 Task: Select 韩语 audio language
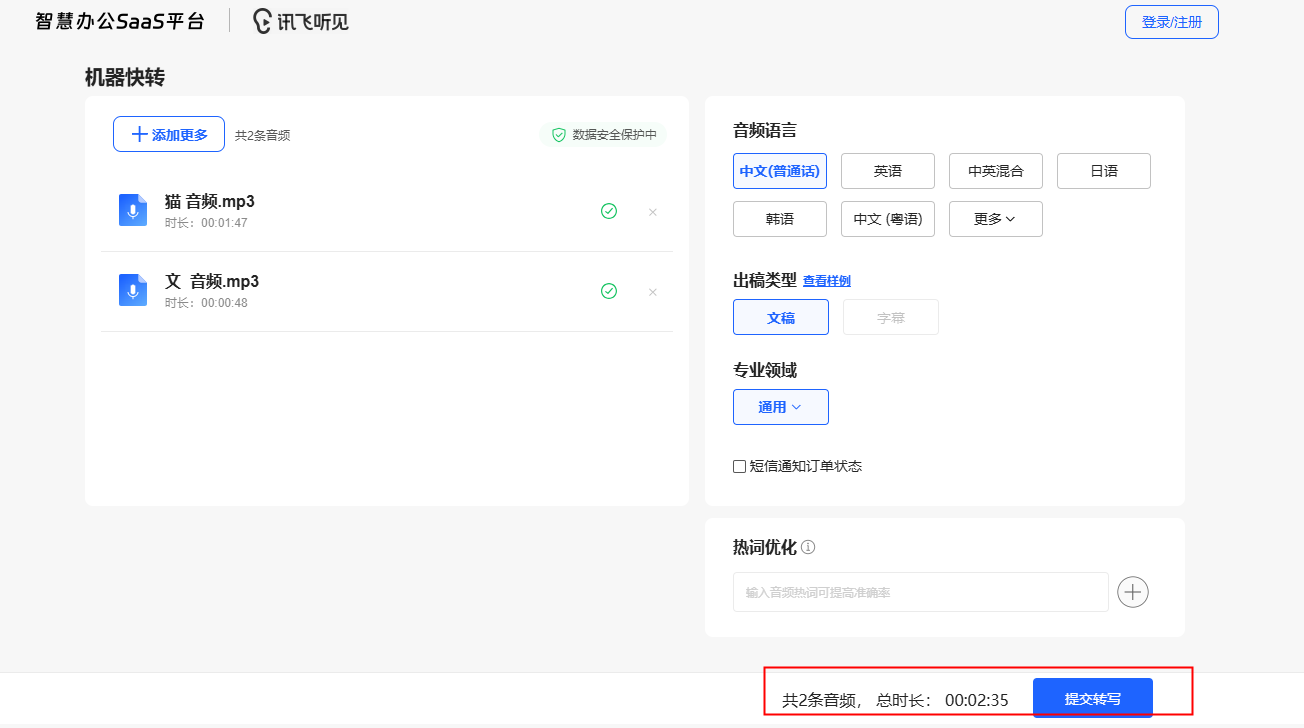coord(780,219)
